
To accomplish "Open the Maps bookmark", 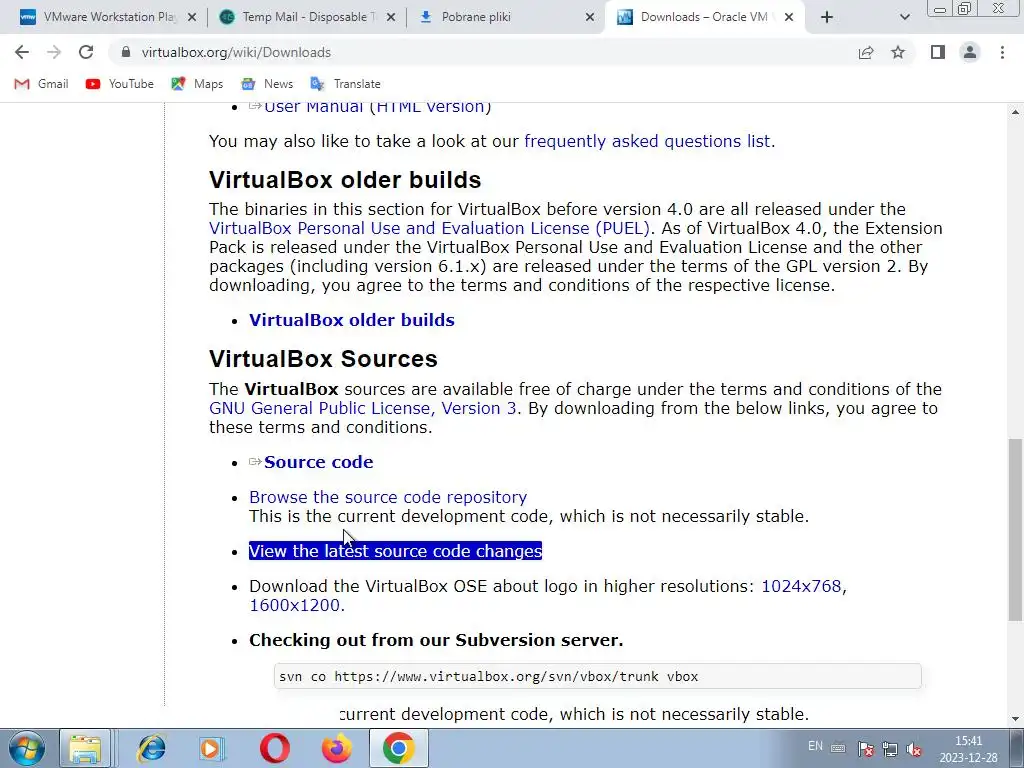I will click(197, 84).
